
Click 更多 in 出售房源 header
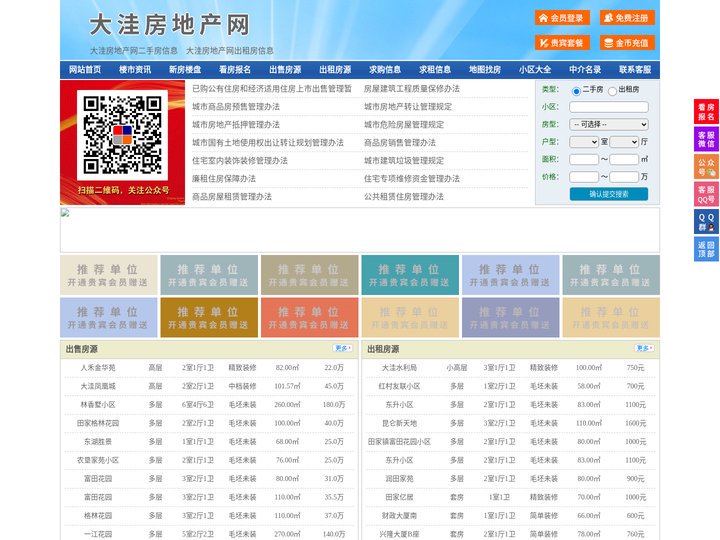[343, 349]
